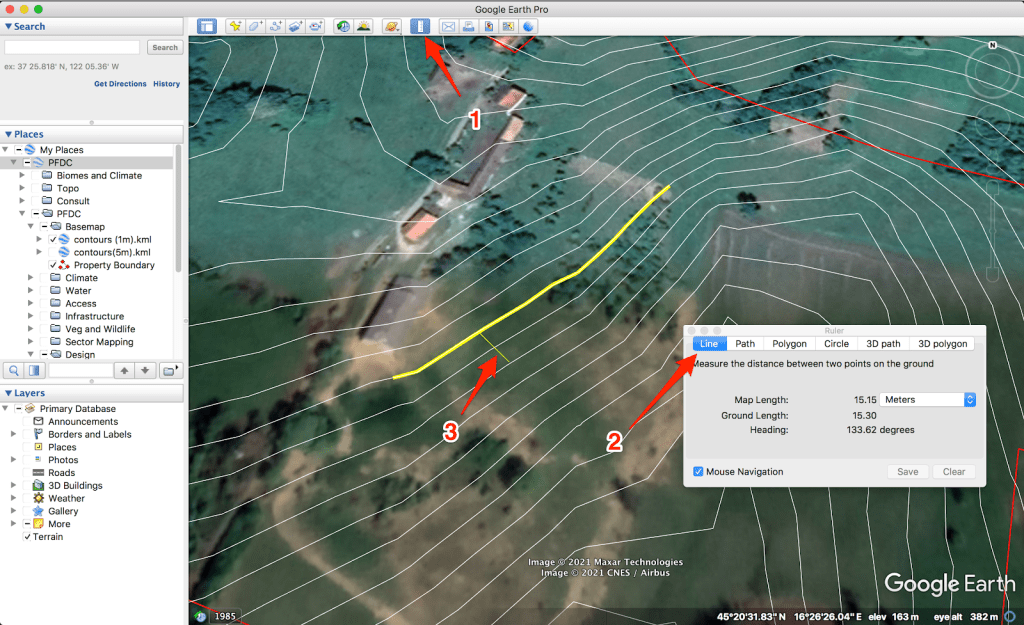Image resolution: width=1024 pixels, height=625 pixels.
Task: Switch to the 3D path tab
Action: (x=884, y=344)
